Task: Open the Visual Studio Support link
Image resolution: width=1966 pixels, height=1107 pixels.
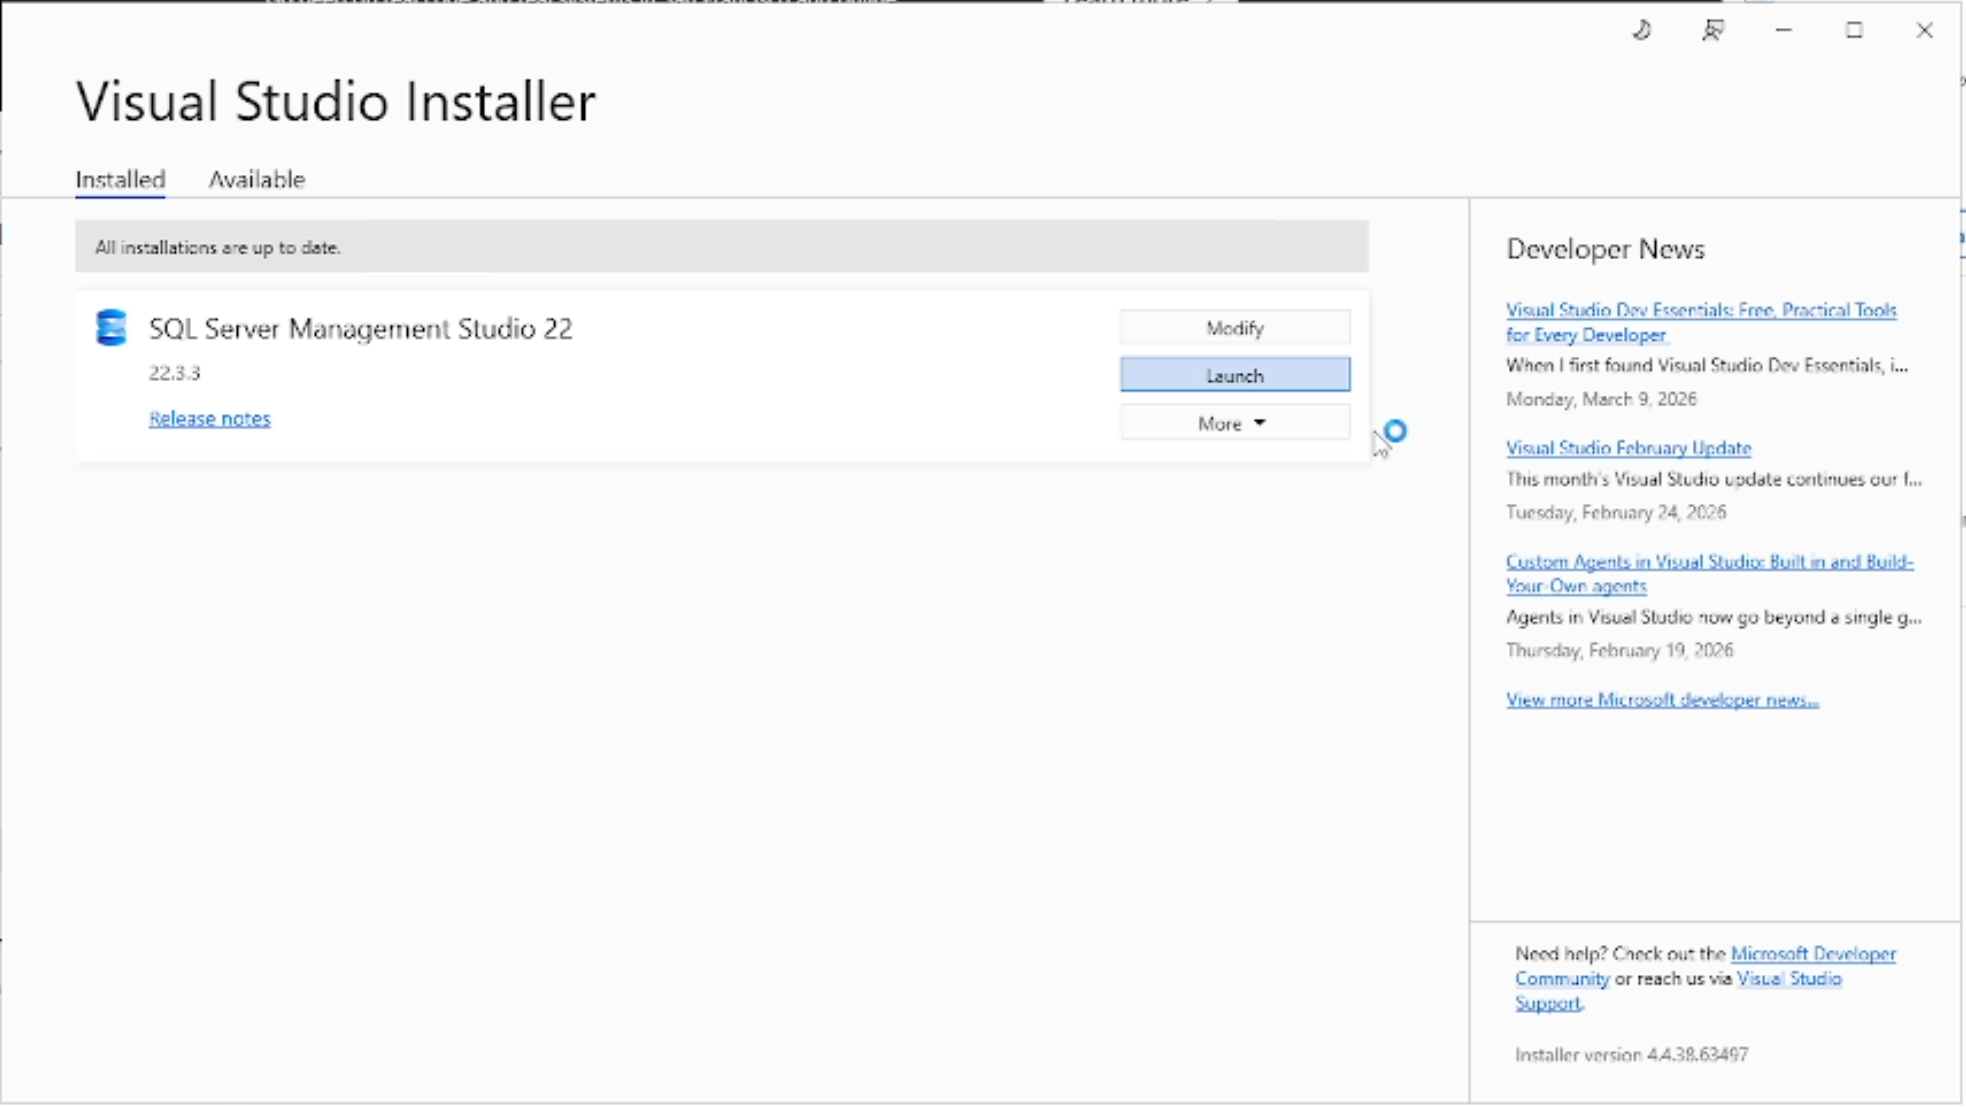Action: point(1788,978)
